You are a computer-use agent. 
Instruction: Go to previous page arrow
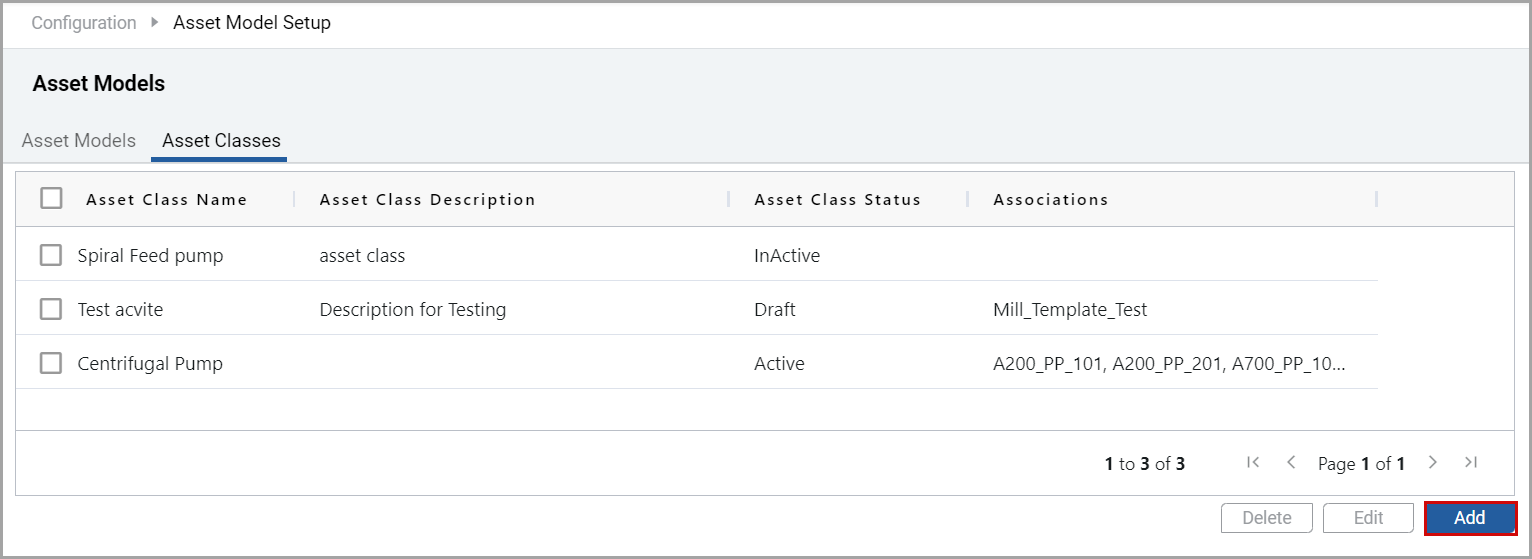click(x=1291, y=462)
